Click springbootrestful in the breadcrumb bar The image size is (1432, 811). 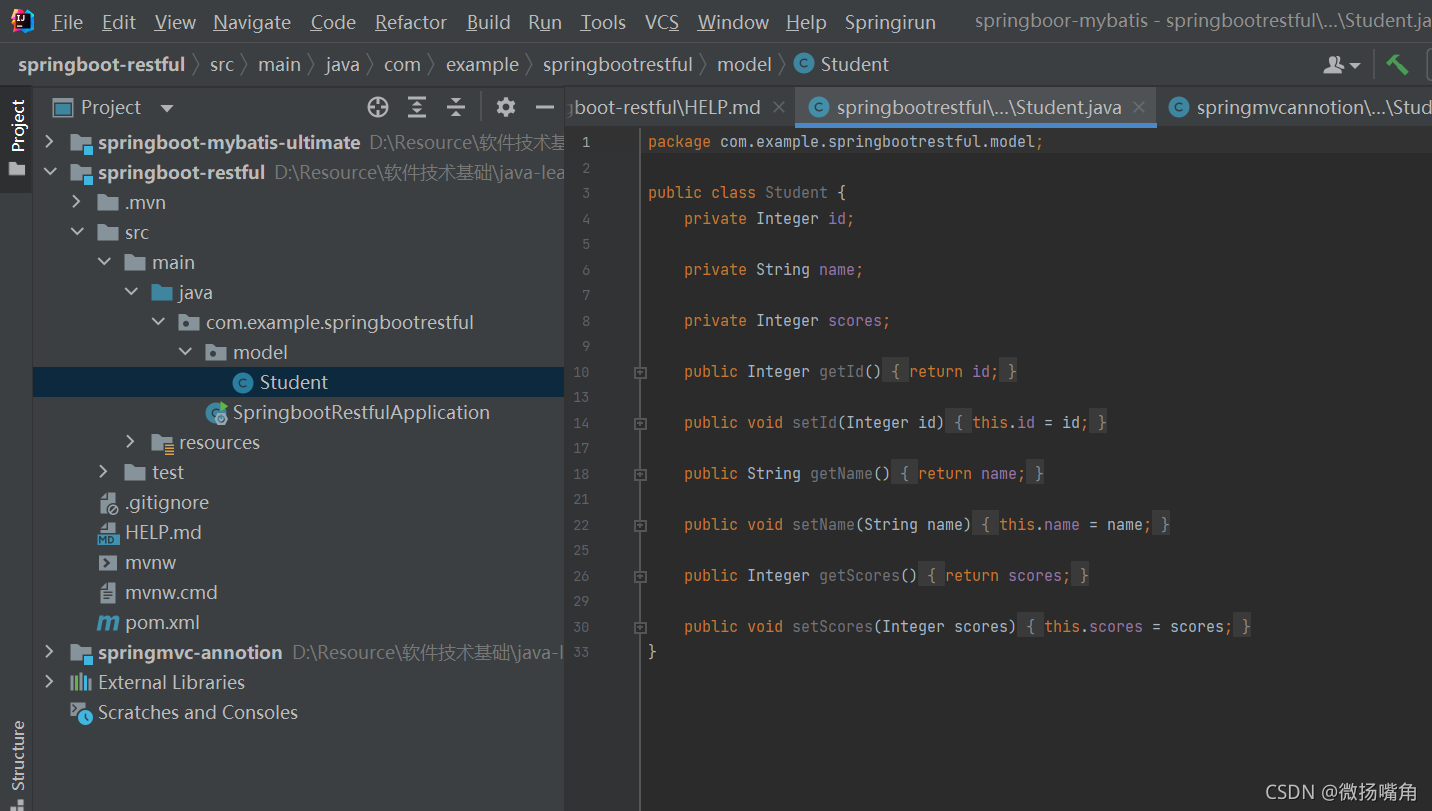617,64
